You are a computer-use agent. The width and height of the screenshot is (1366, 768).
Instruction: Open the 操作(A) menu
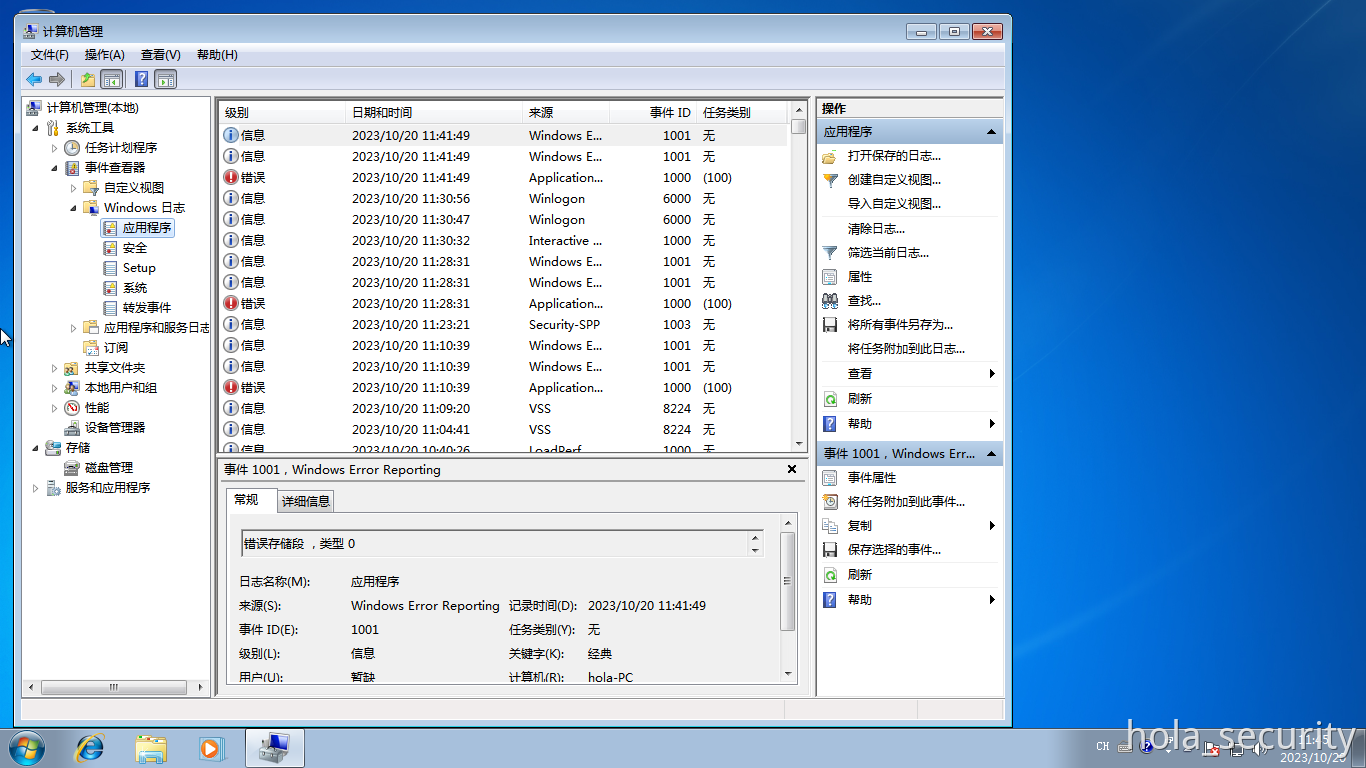104,55
